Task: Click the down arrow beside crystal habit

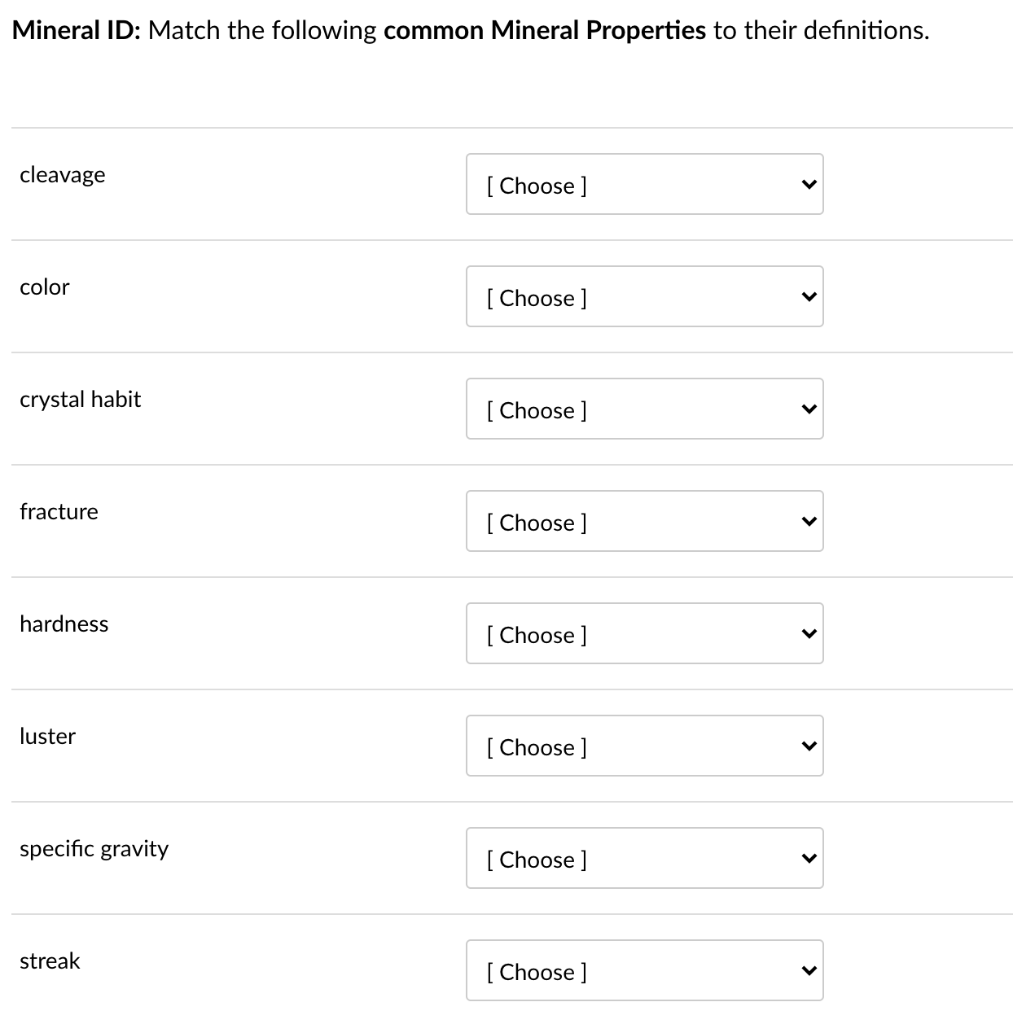Action: (809, 409)
